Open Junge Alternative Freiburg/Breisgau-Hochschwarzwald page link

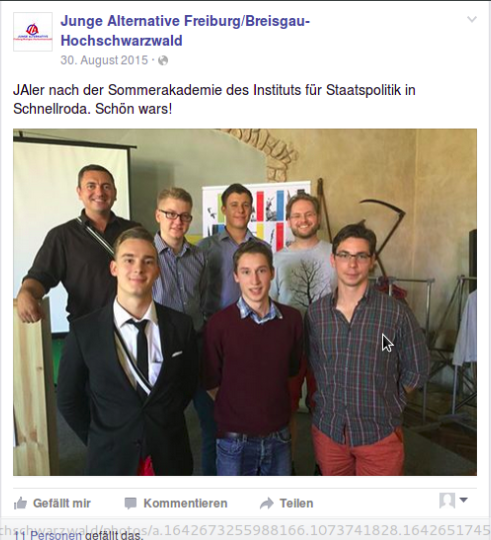pyautogui.click(x=185, y=31)
